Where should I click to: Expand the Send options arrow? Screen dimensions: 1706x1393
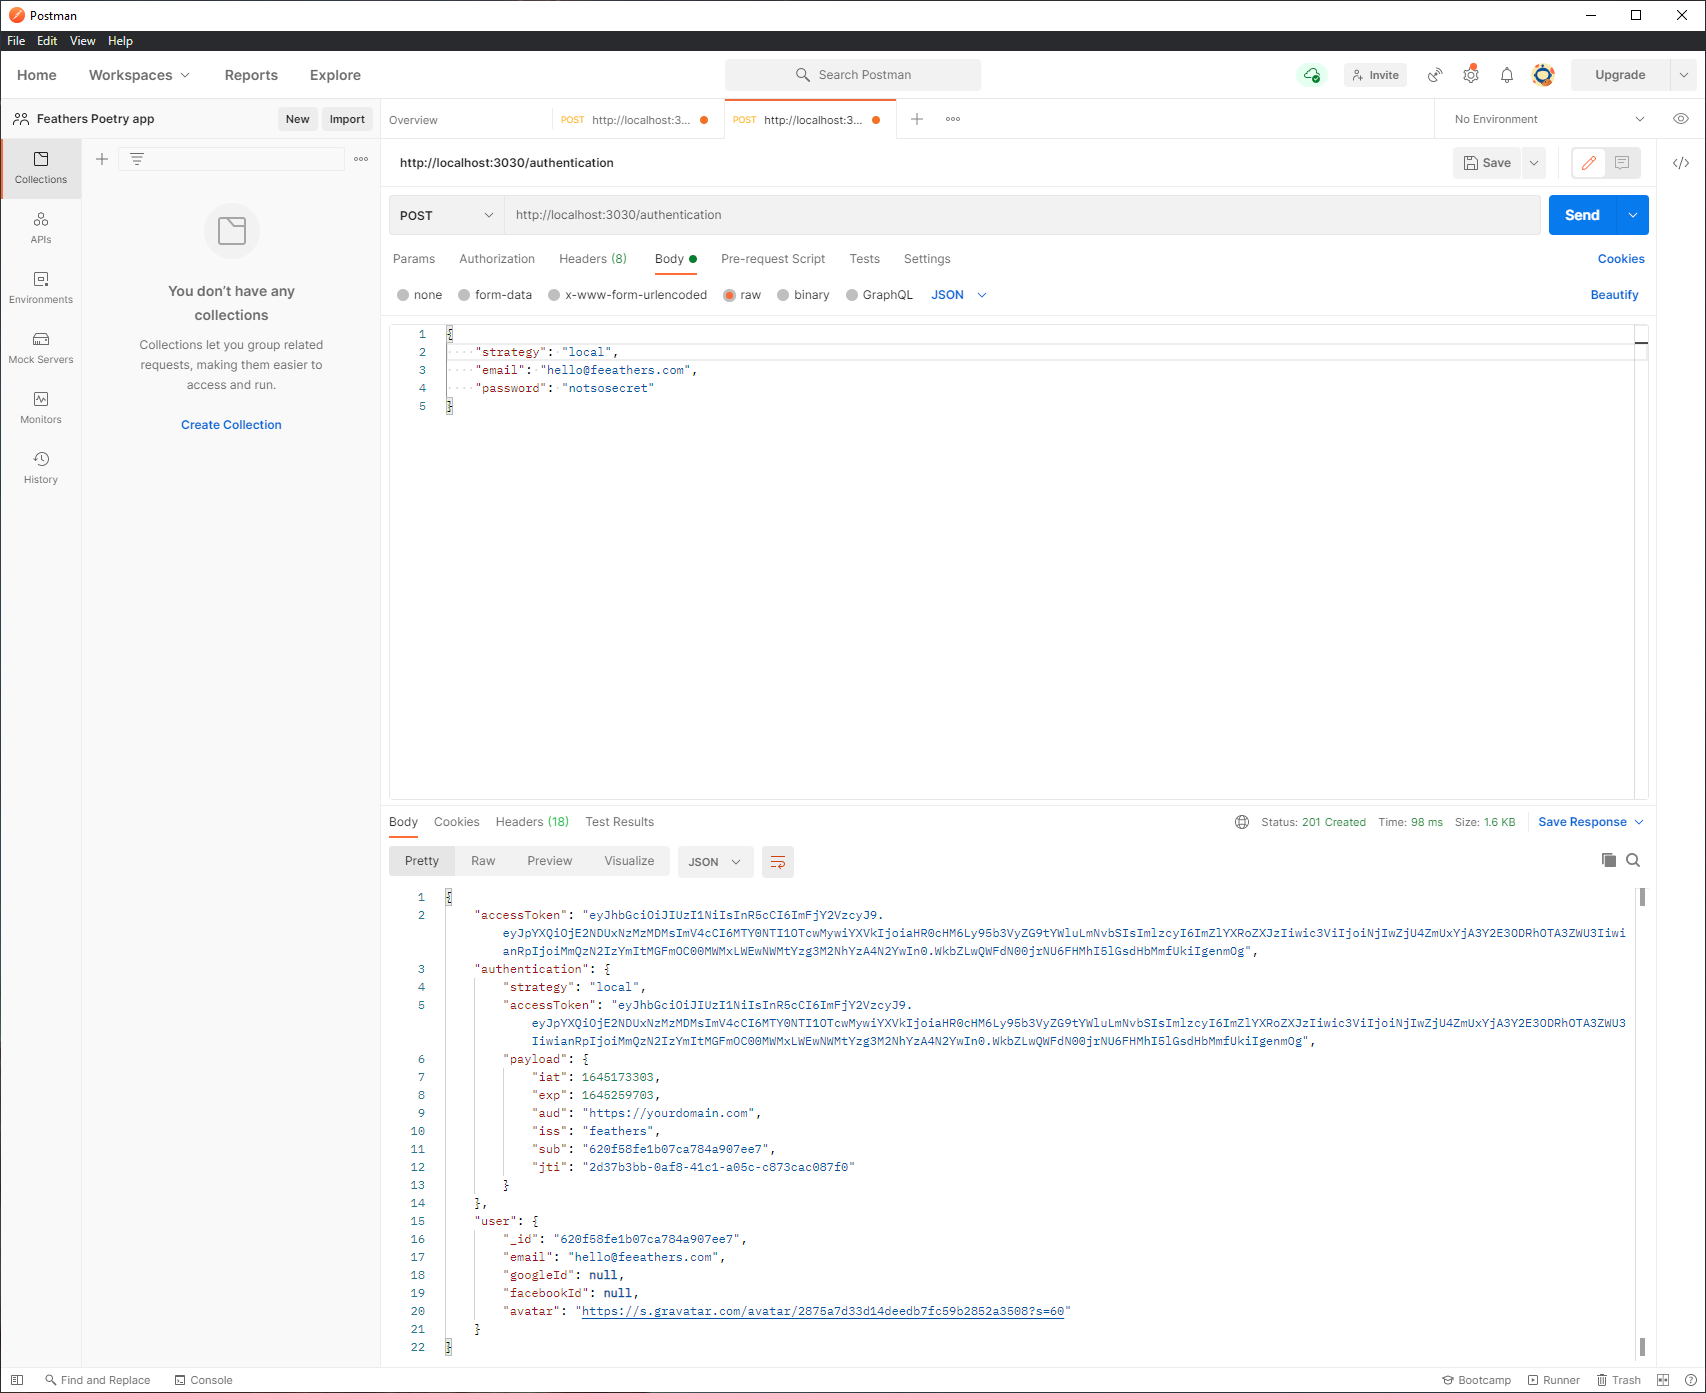[x=1633, y=215]
